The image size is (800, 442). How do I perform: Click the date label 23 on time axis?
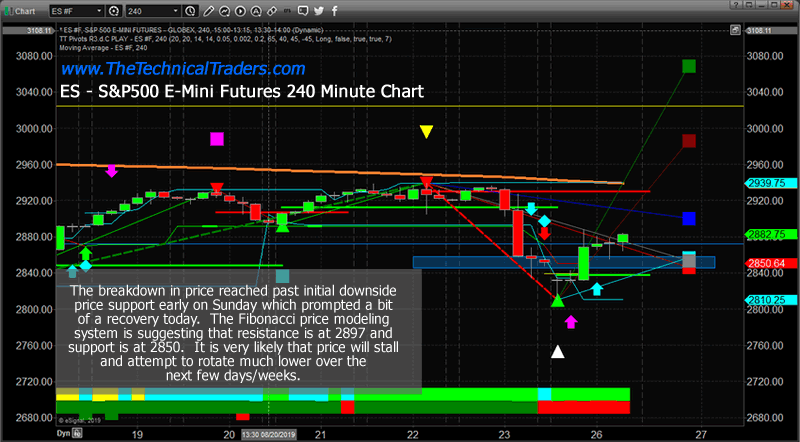504,435
